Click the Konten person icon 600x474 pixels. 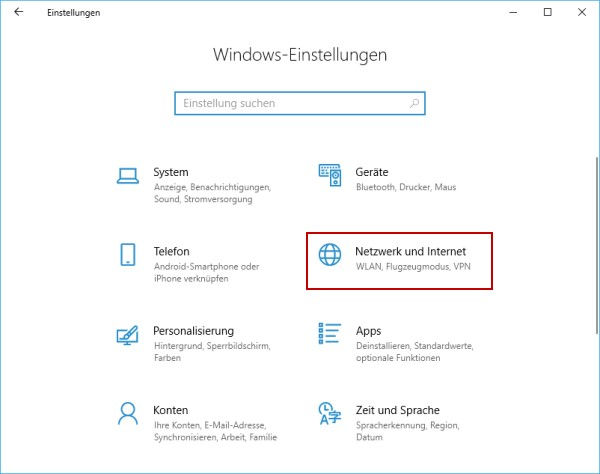tap(127, 414)
